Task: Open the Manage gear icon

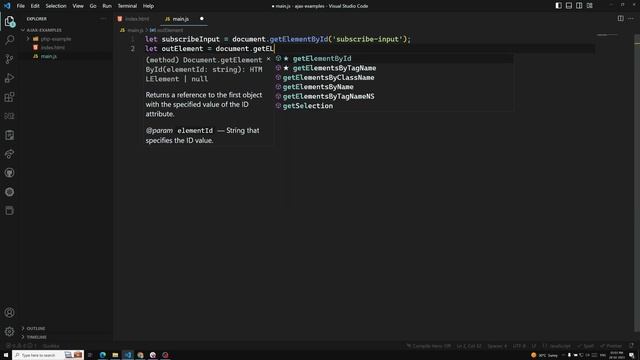Action: [x=9, y=331]
